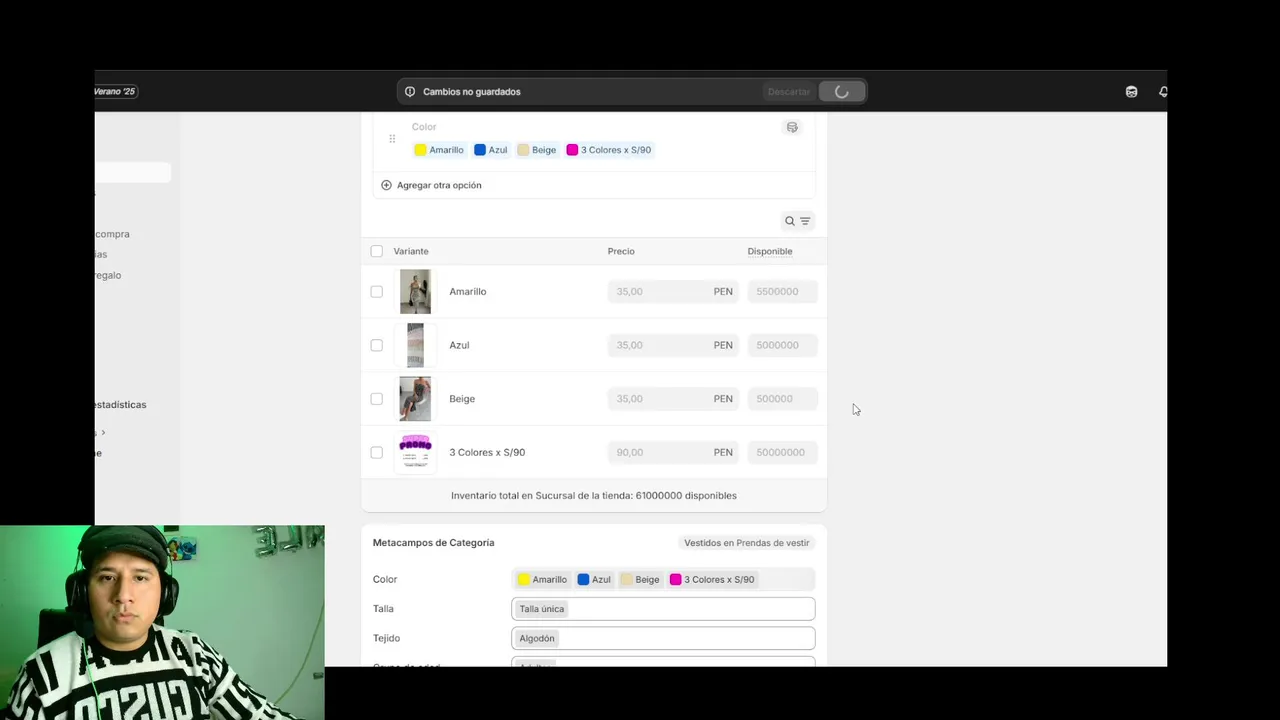Click the Color option title
The height and width of the screenshot is (720, 1280).
point(424,127)
